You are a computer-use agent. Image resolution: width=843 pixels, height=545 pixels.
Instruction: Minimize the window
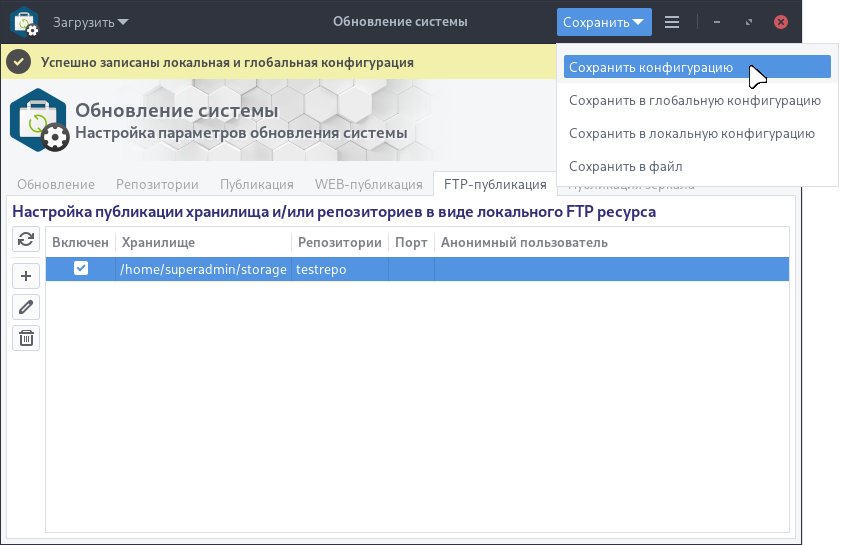click(x=717, y=22)
